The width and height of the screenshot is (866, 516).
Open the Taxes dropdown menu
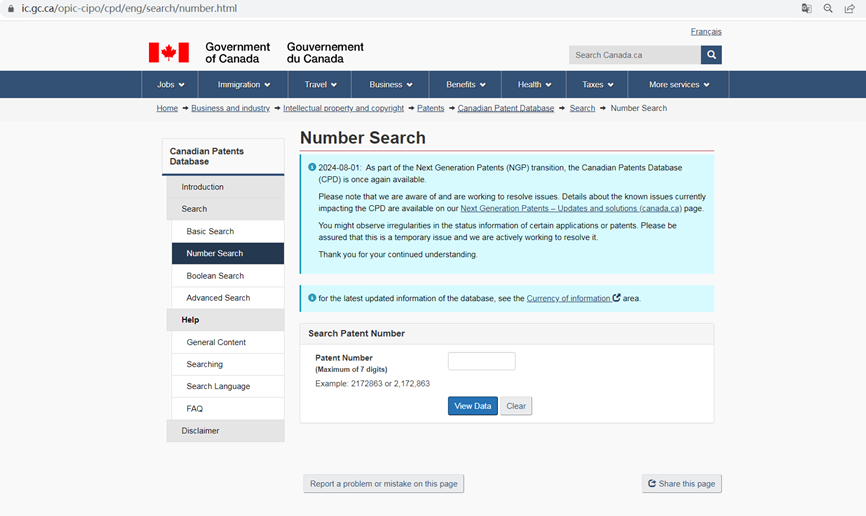click(x=598, y=85)
